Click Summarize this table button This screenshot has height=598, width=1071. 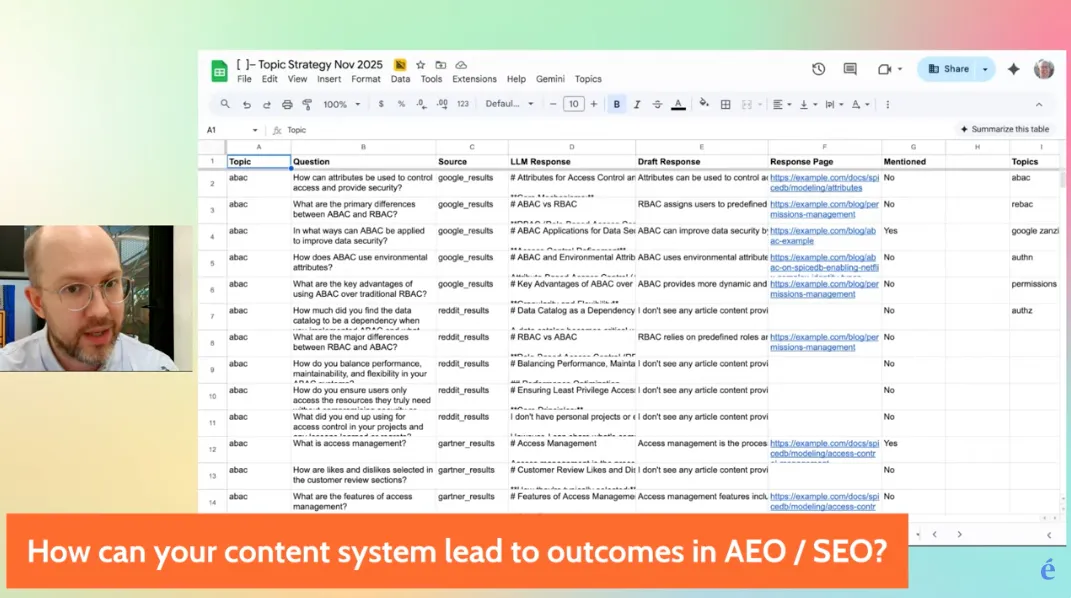1003,129
